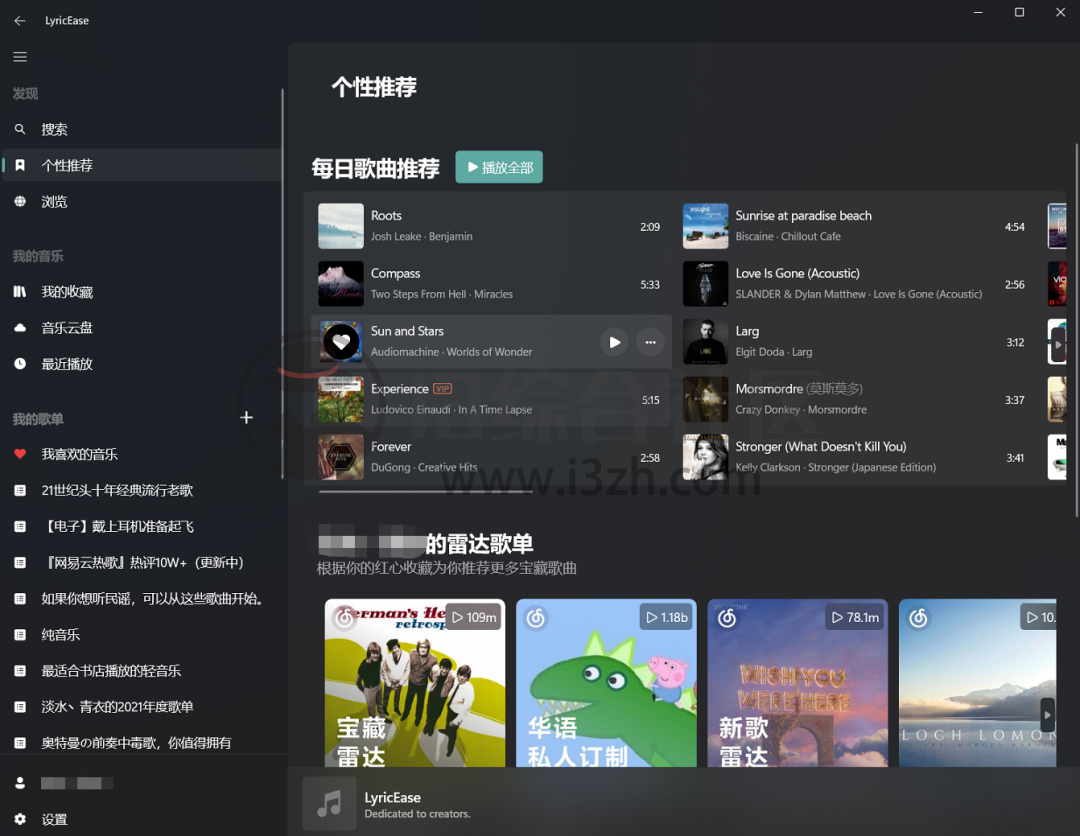Select Sunrise at paradise beach track
The width and height of the screenshot is (1080, 836).
tap(856, 226)
